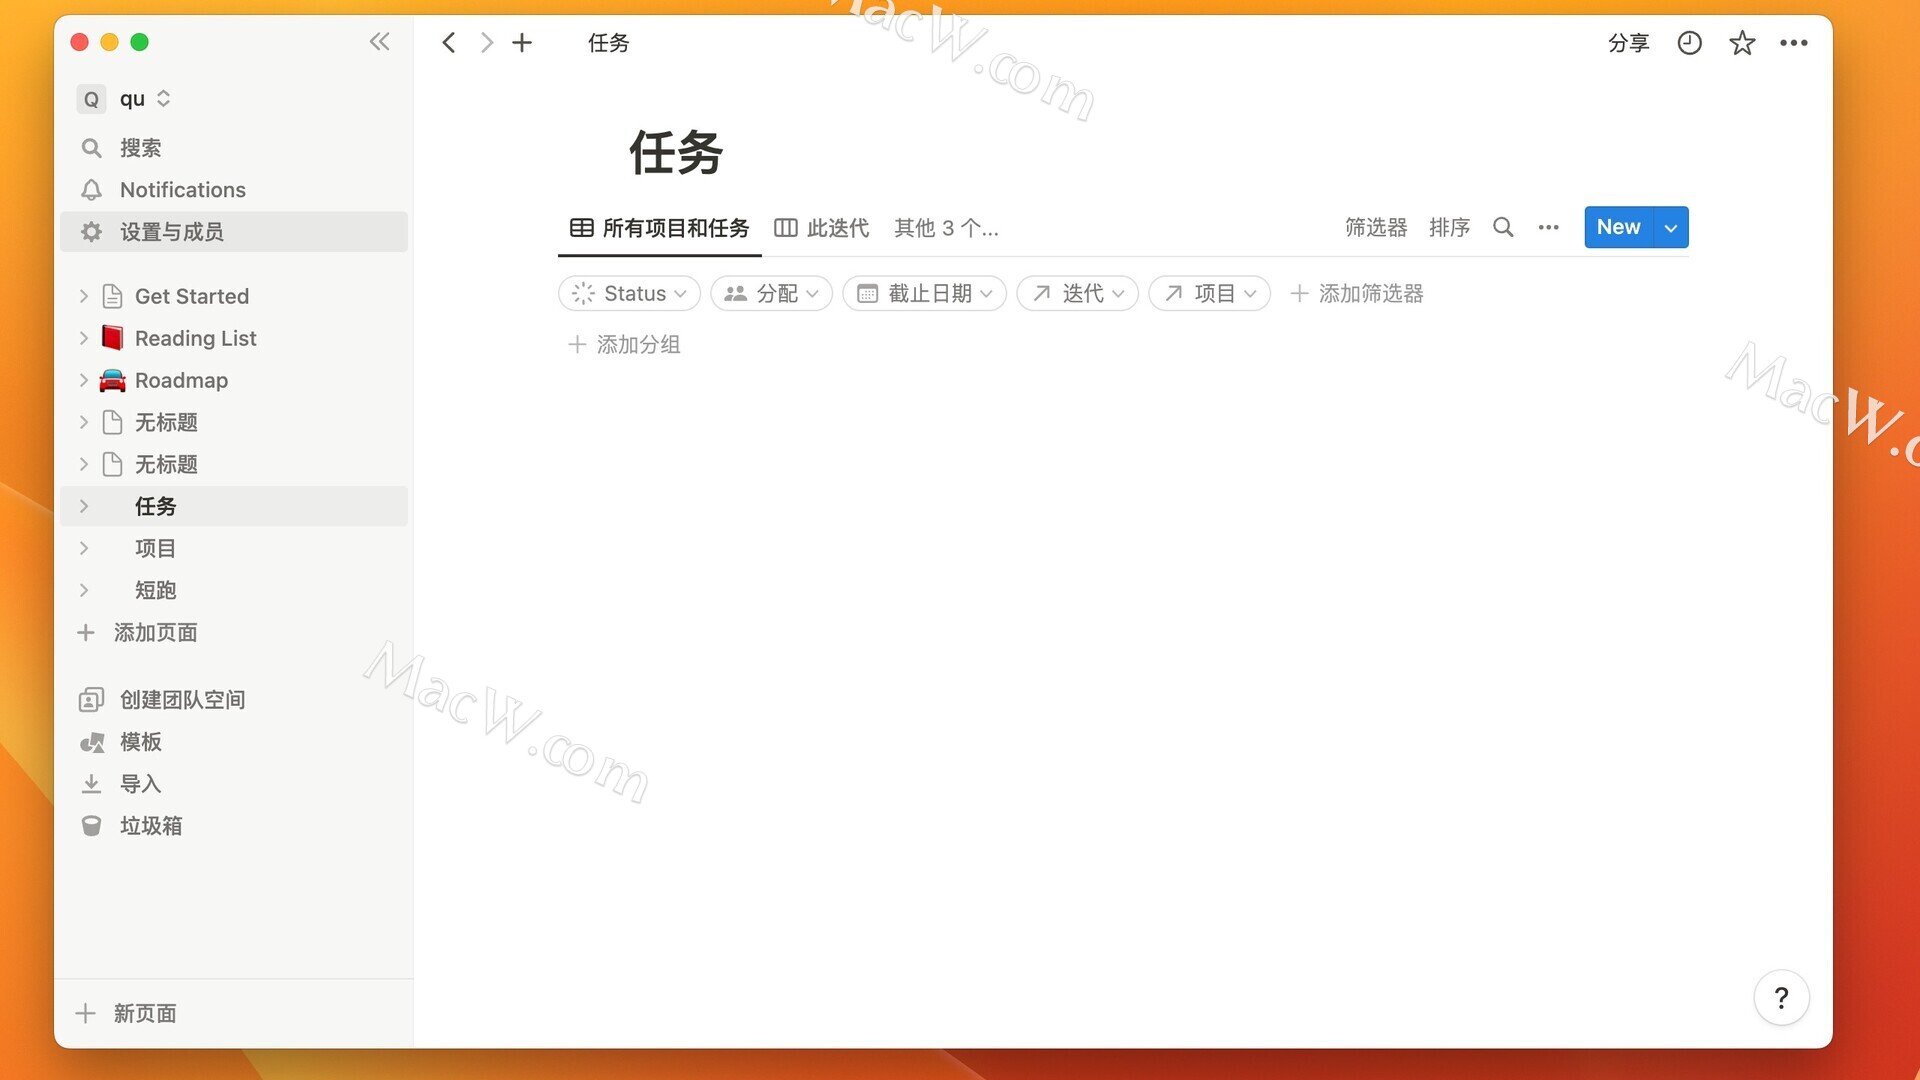Click 分享 share button
Screen dimensions: 1920x1080
click(1628, 43)
